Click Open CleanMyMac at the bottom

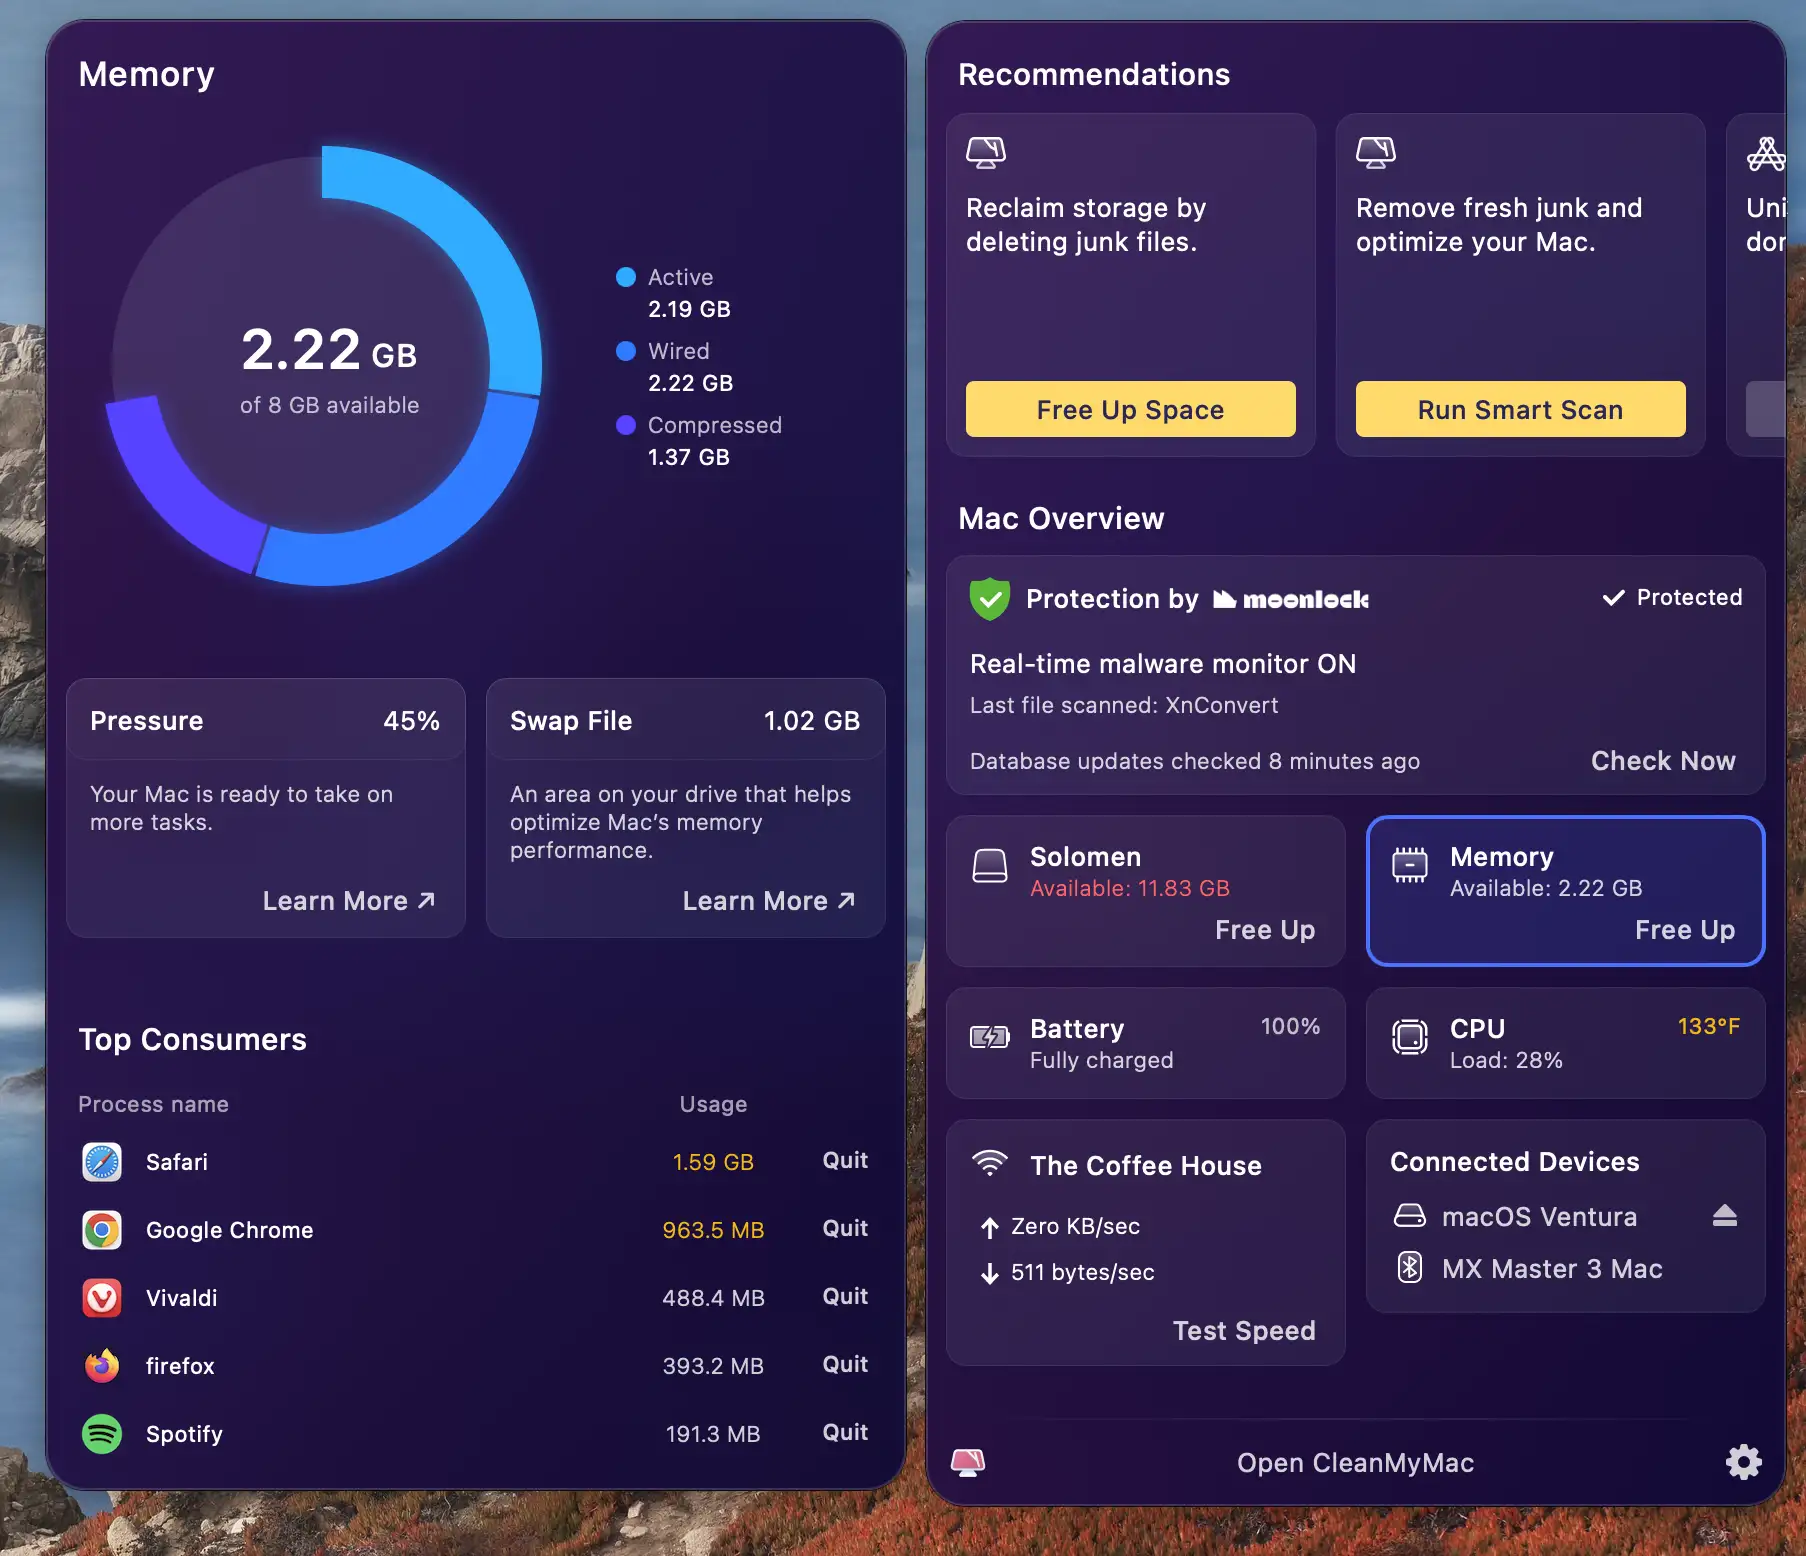[x=1355, y=1463]
